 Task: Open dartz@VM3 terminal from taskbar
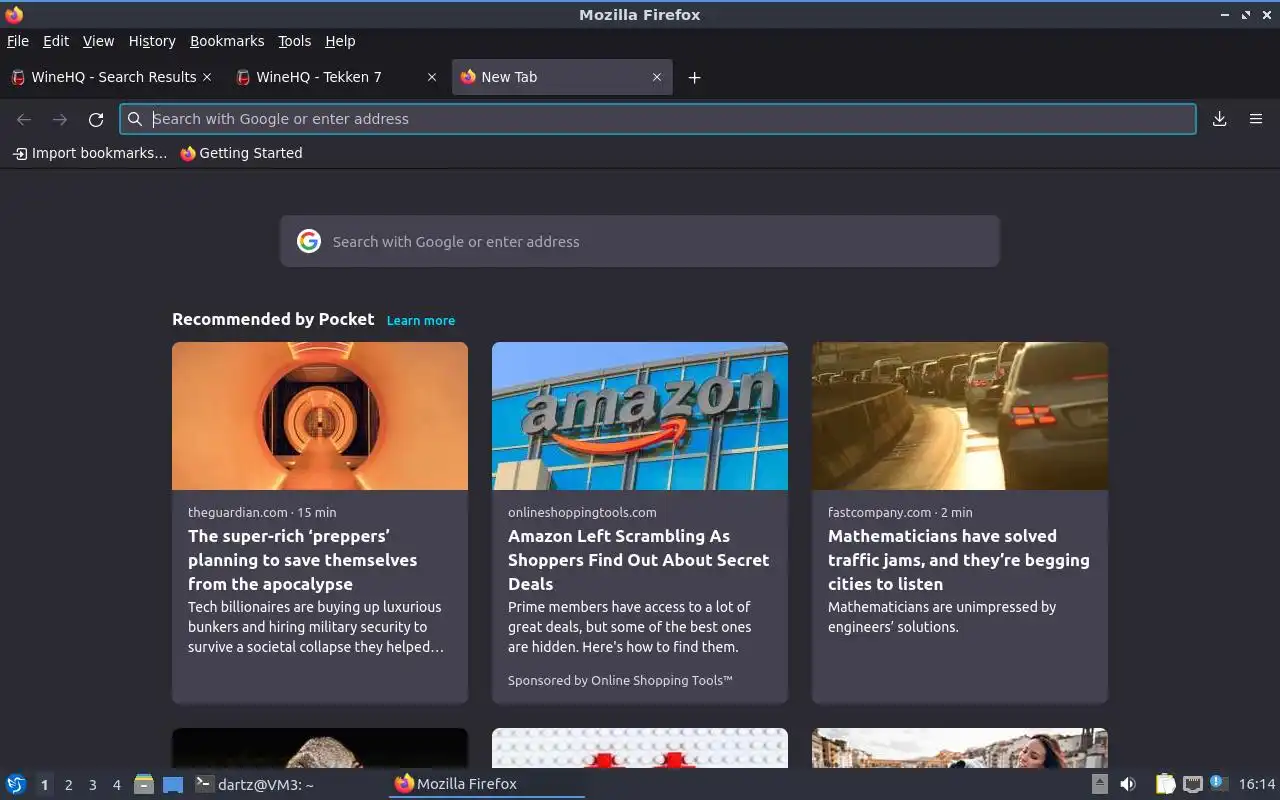[x=288, y=784]
